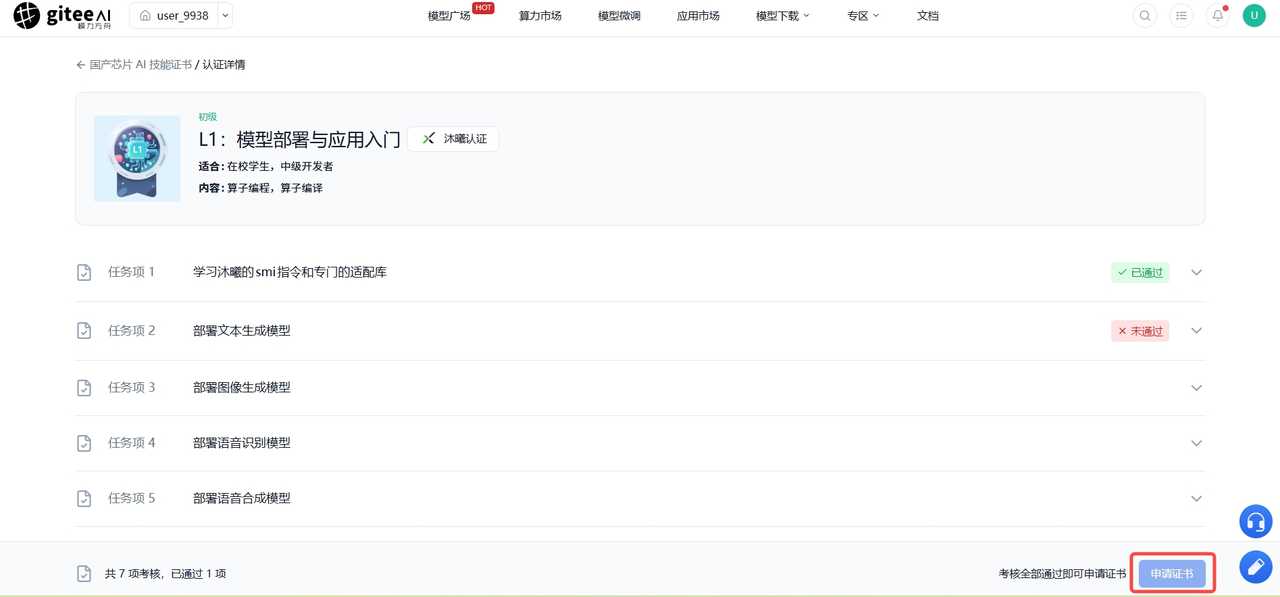Viewport: 1280px width, 597px height.
Task: Expand the 任务项 1 chevron
Action: (x=1196, y=272)
